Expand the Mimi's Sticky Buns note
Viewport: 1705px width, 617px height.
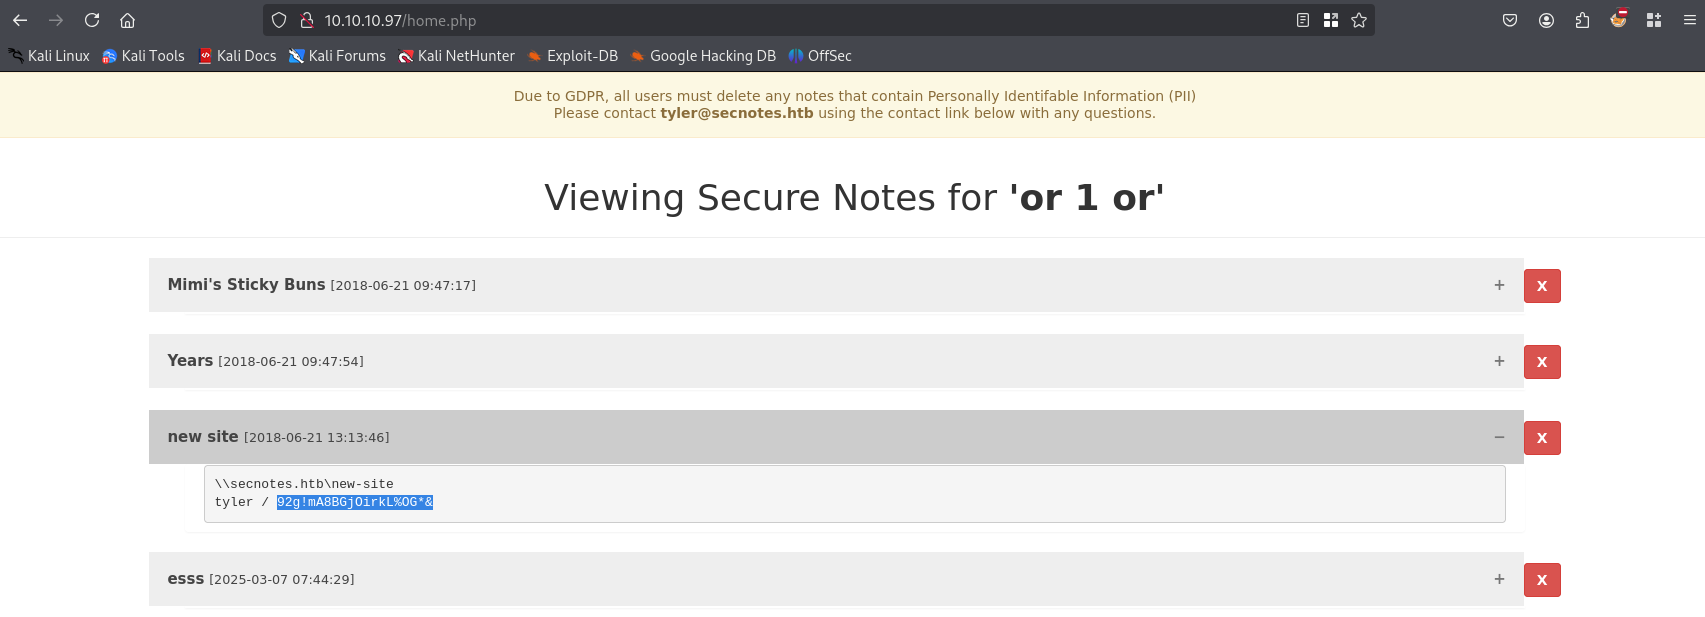1499,285
